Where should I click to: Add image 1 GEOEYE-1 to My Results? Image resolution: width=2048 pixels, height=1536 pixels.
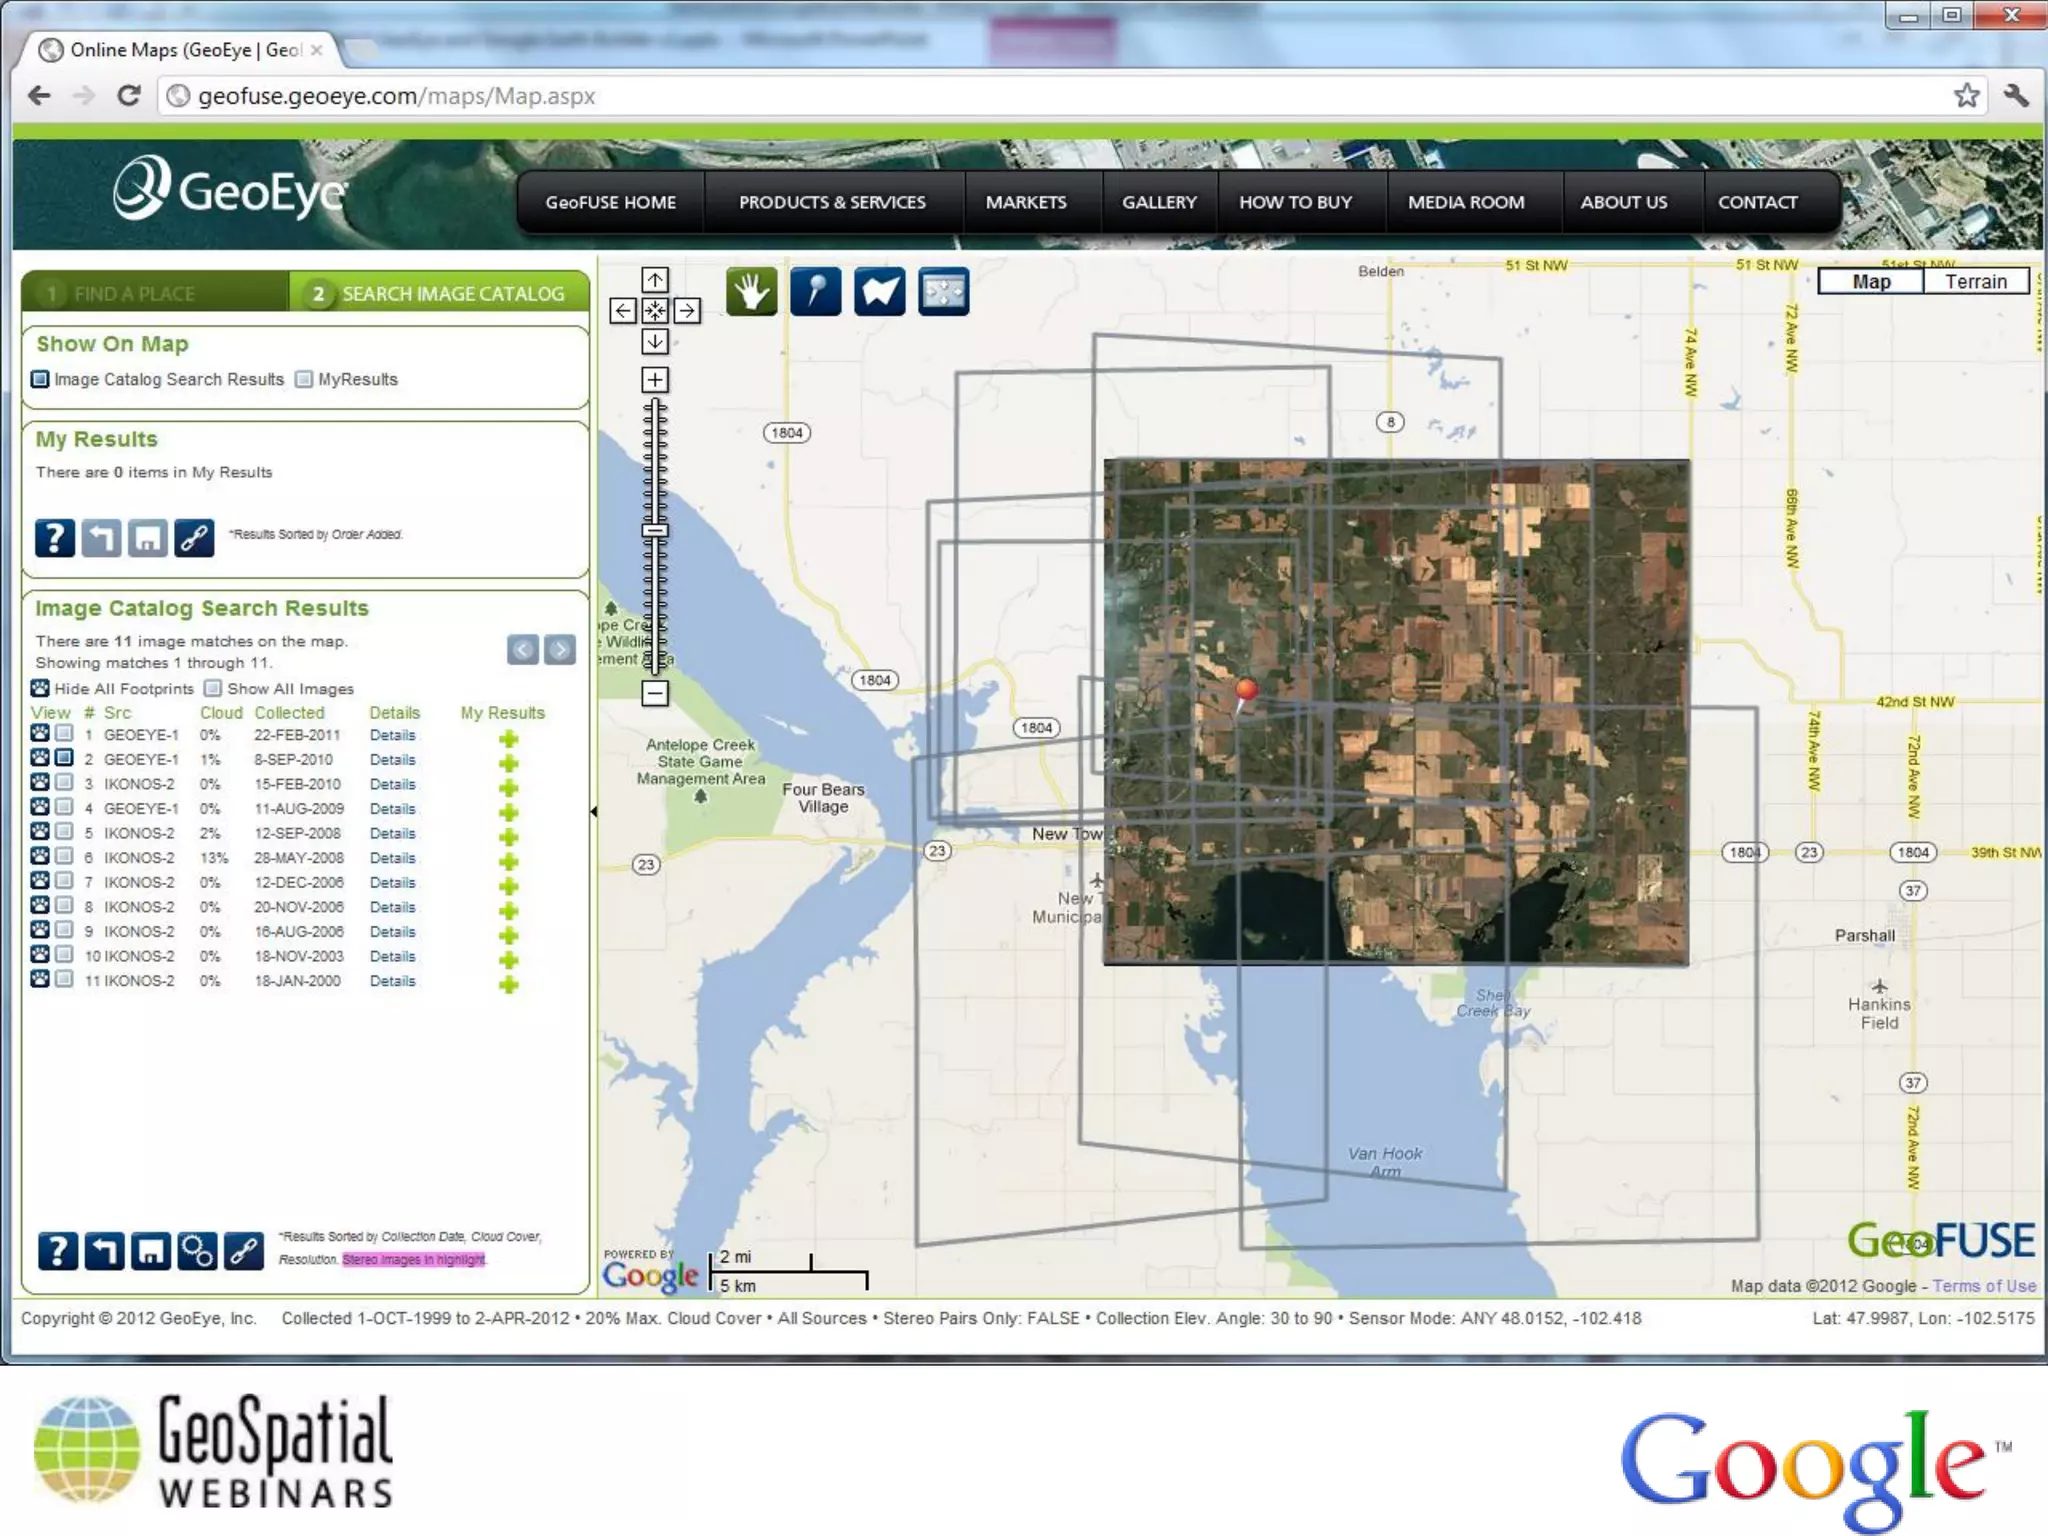tap(508, 739)
